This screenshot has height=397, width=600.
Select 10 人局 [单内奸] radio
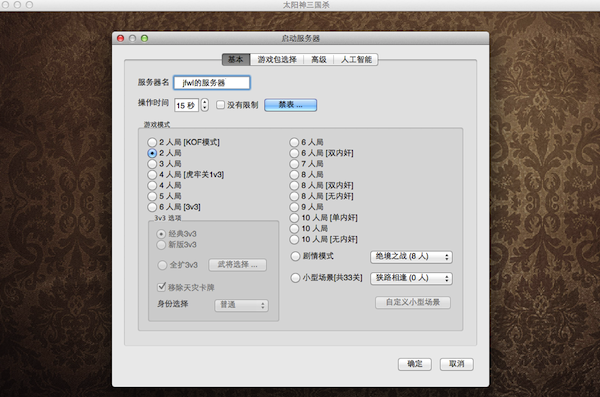tap(294, 218)
